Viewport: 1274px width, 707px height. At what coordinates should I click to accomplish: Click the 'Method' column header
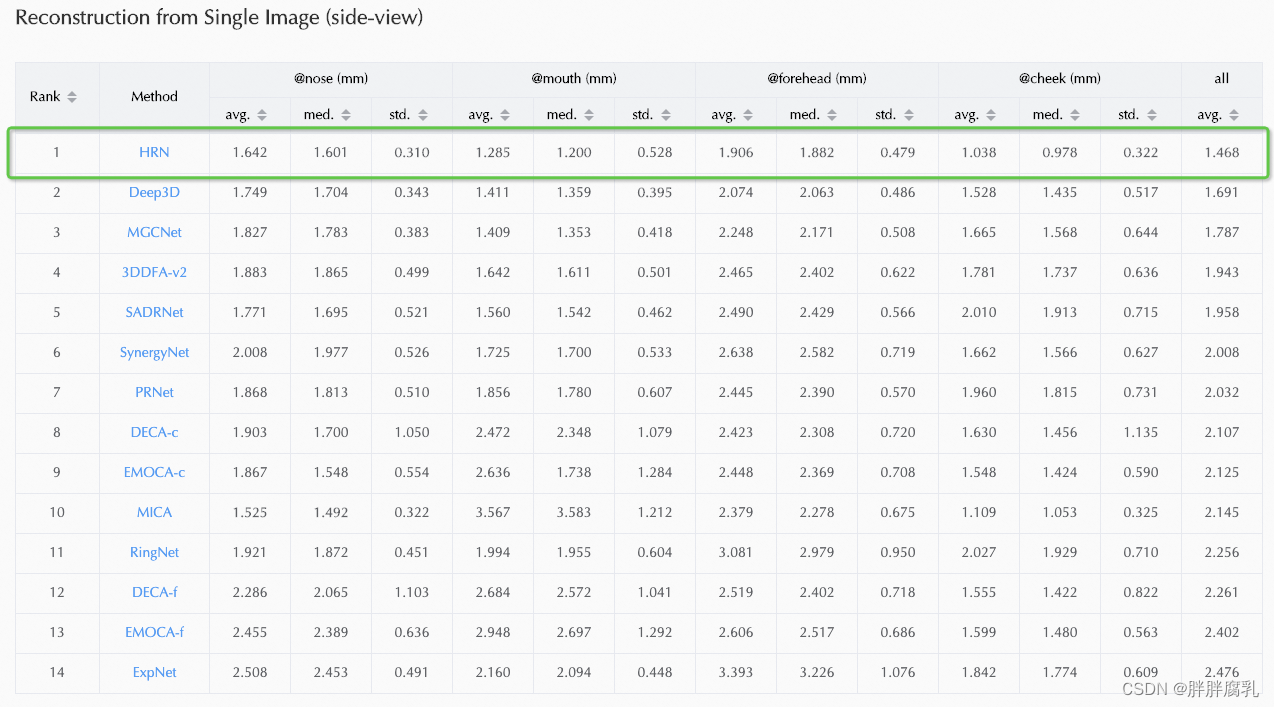pyautogui.click(x=154, y=97)
